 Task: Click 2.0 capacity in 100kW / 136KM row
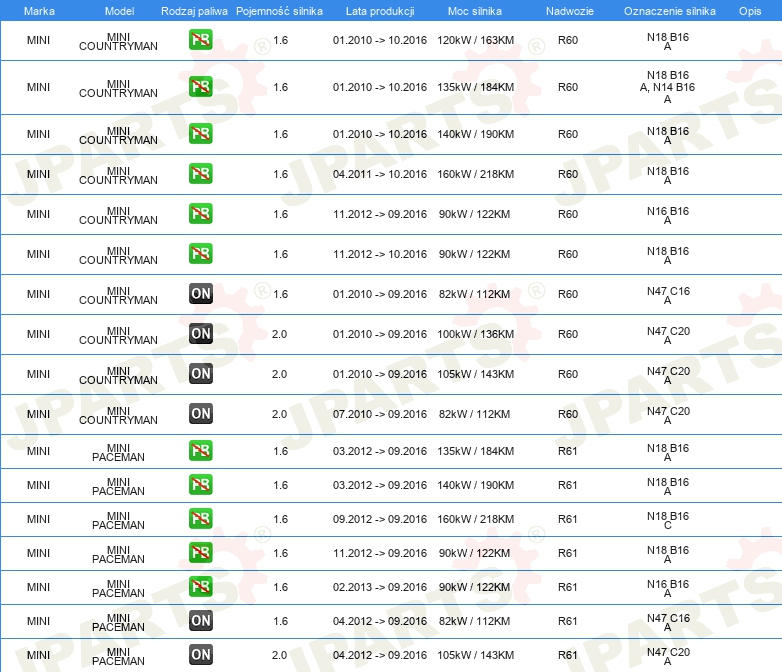pos(279,334)
